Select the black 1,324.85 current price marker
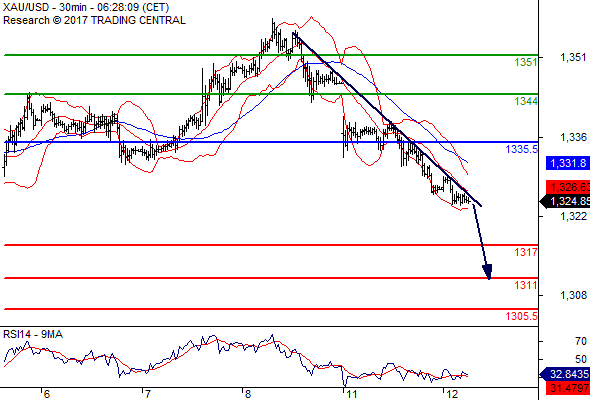This screenshot has width=590, height=400. click(565, 201)
